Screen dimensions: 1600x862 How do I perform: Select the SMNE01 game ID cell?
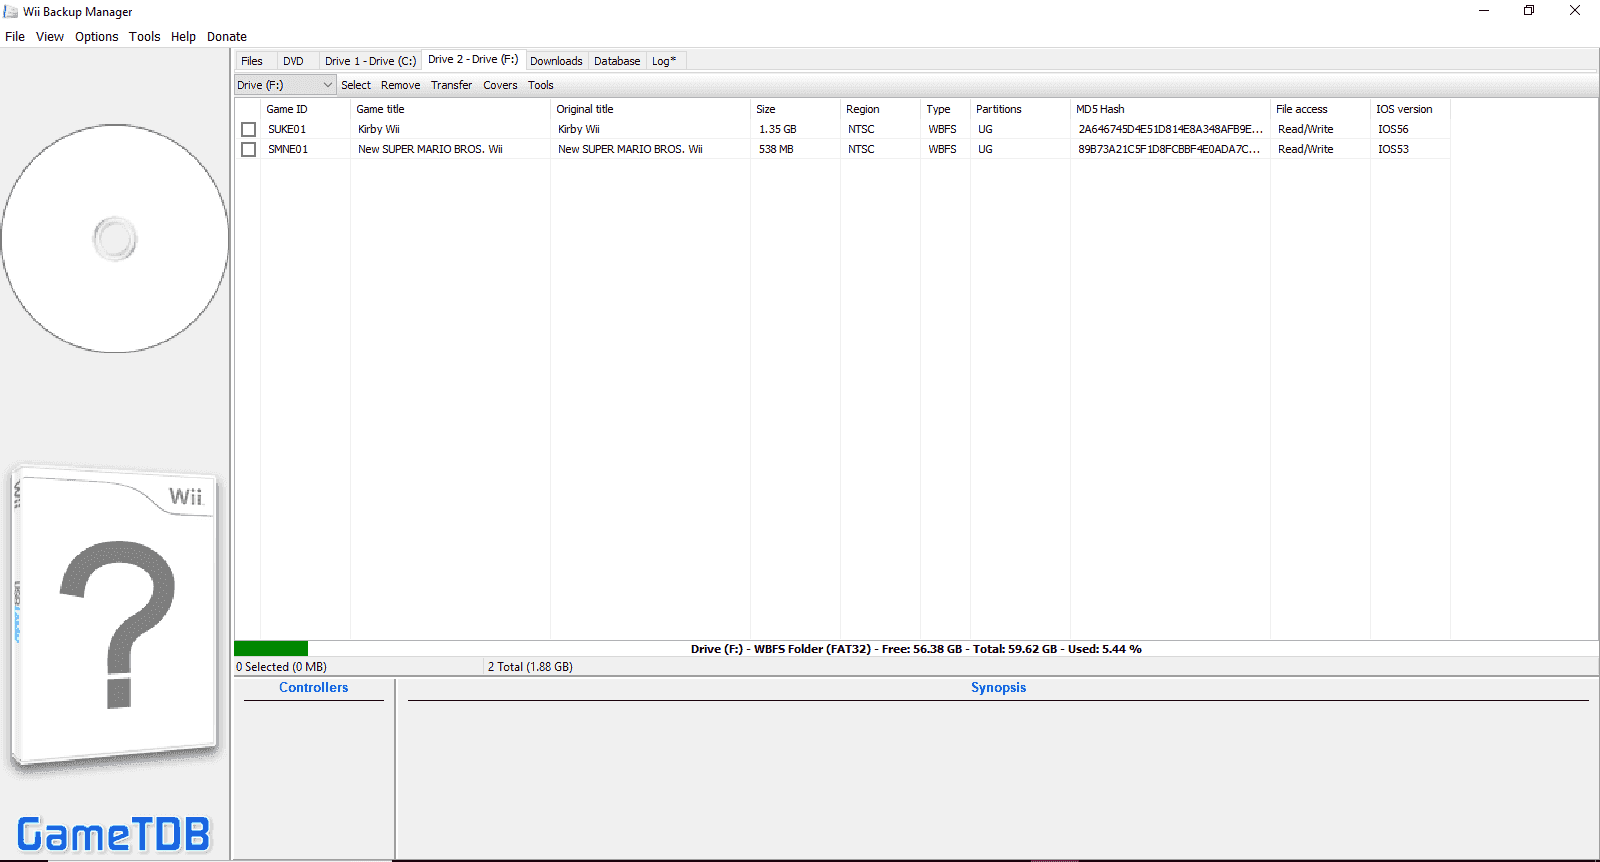(x=288, y=149)
